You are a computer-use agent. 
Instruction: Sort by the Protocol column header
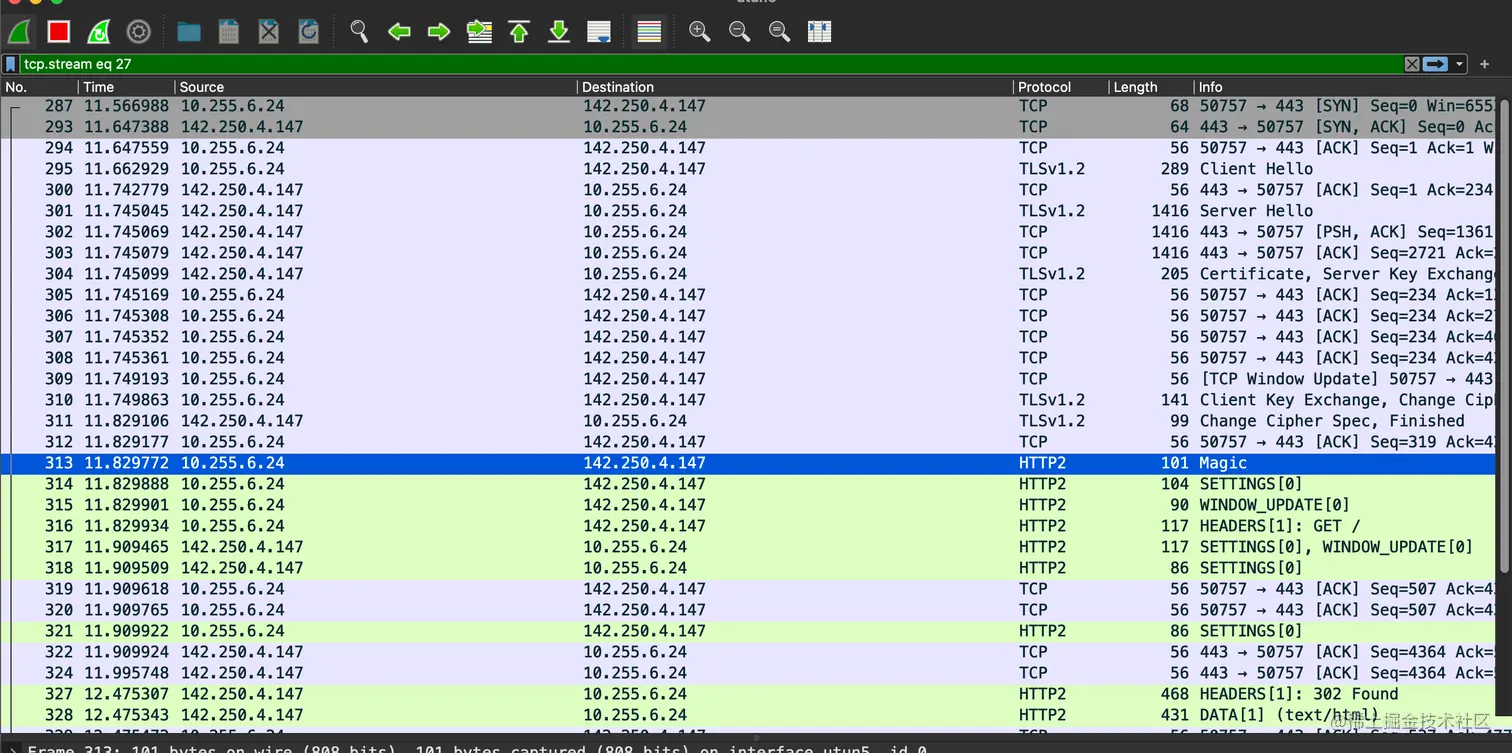[x=1062, y=87]
